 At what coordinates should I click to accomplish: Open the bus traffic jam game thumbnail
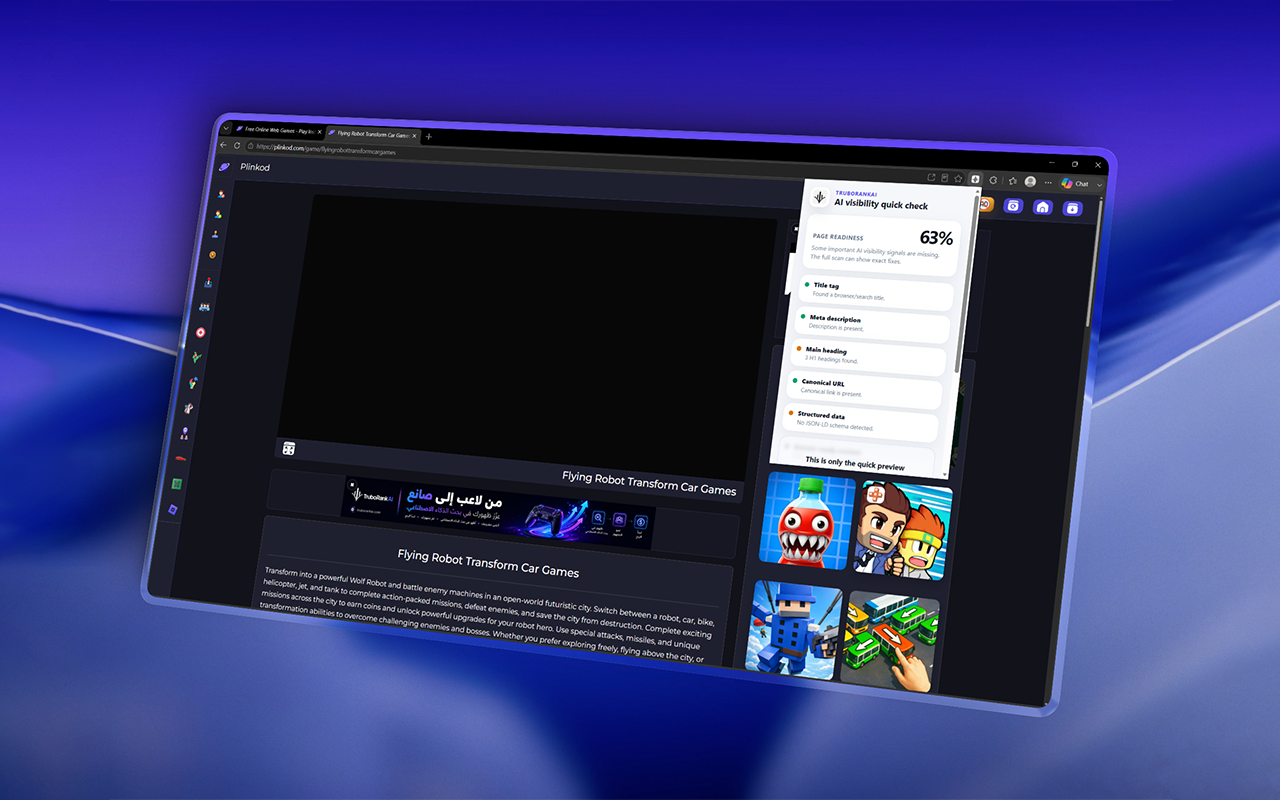[888, 640]
